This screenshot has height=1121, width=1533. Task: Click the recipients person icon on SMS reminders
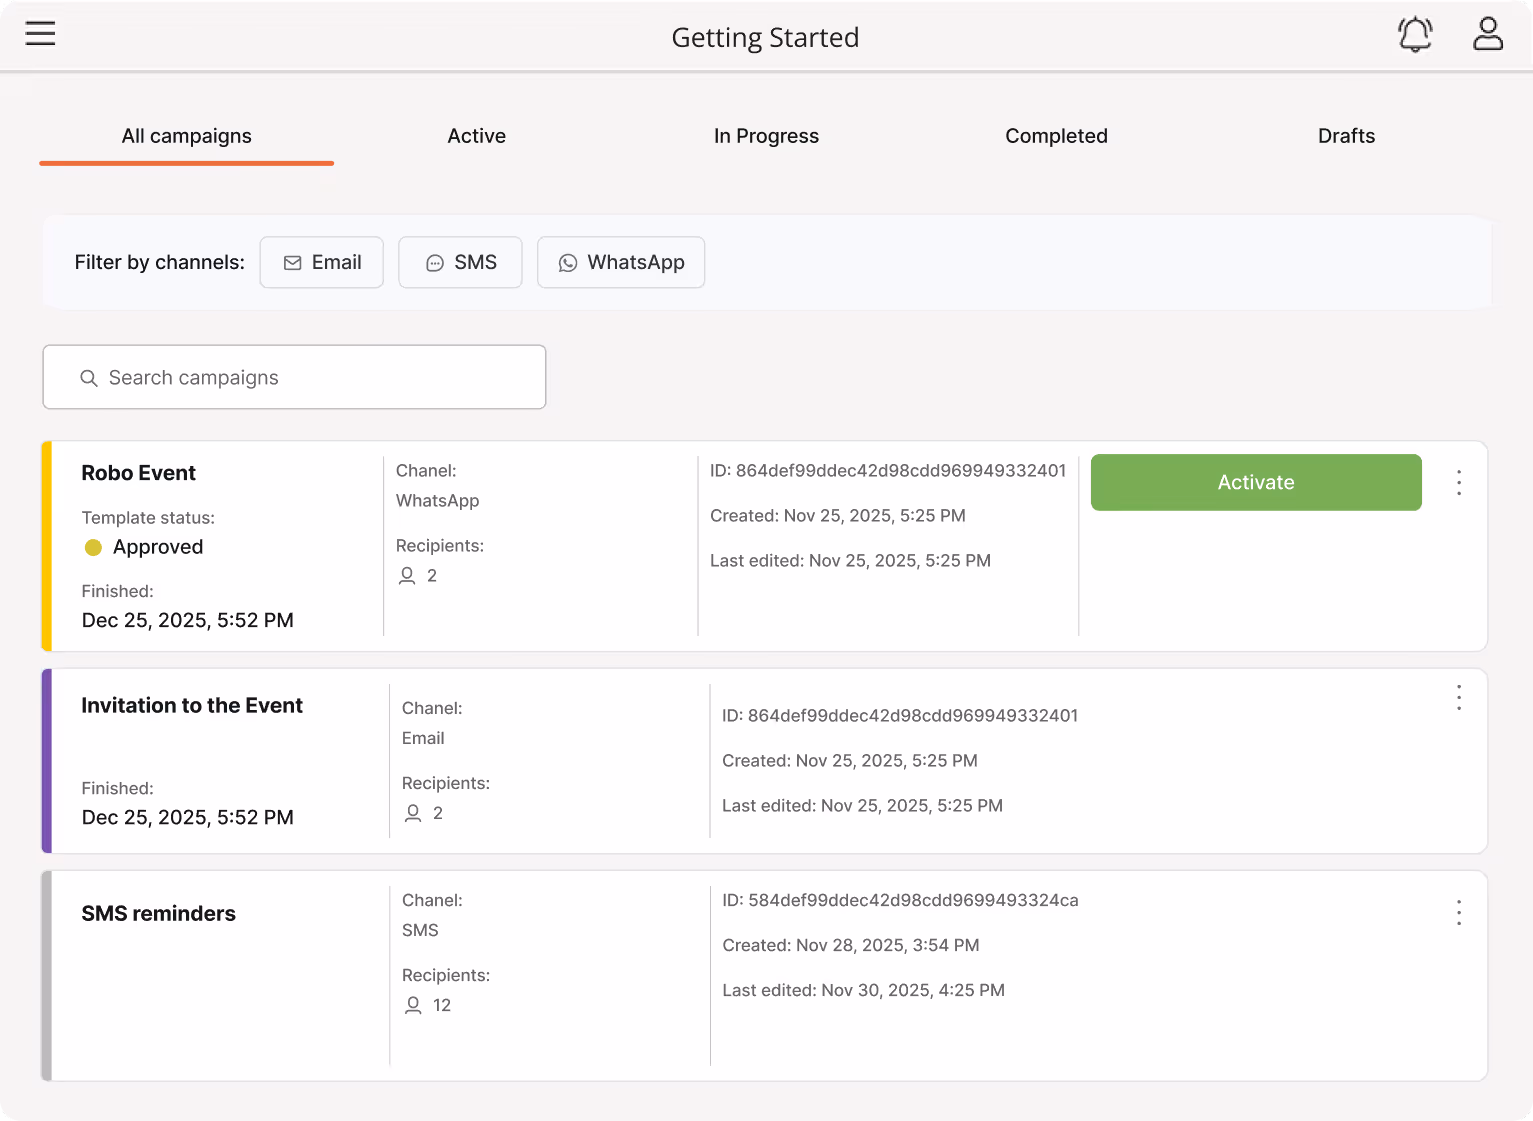click(x=413, y=1005)
